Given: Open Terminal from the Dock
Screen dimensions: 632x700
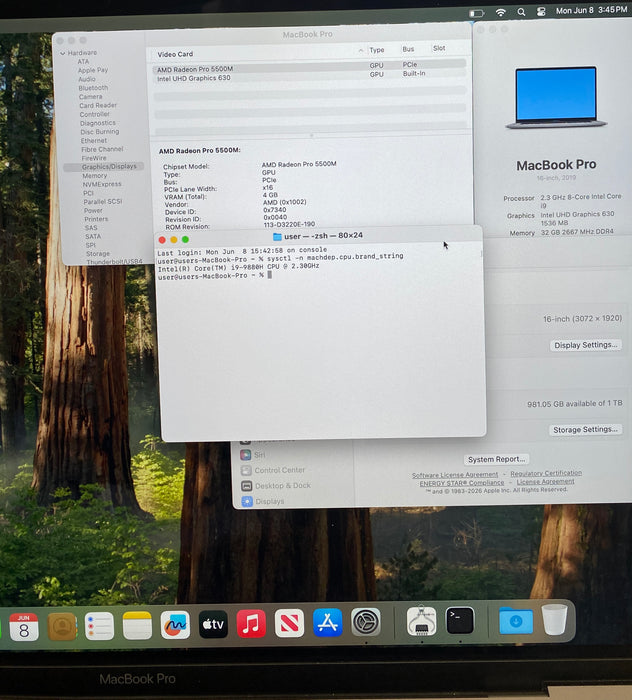Looking at the screenshot, I should [460, 620].
